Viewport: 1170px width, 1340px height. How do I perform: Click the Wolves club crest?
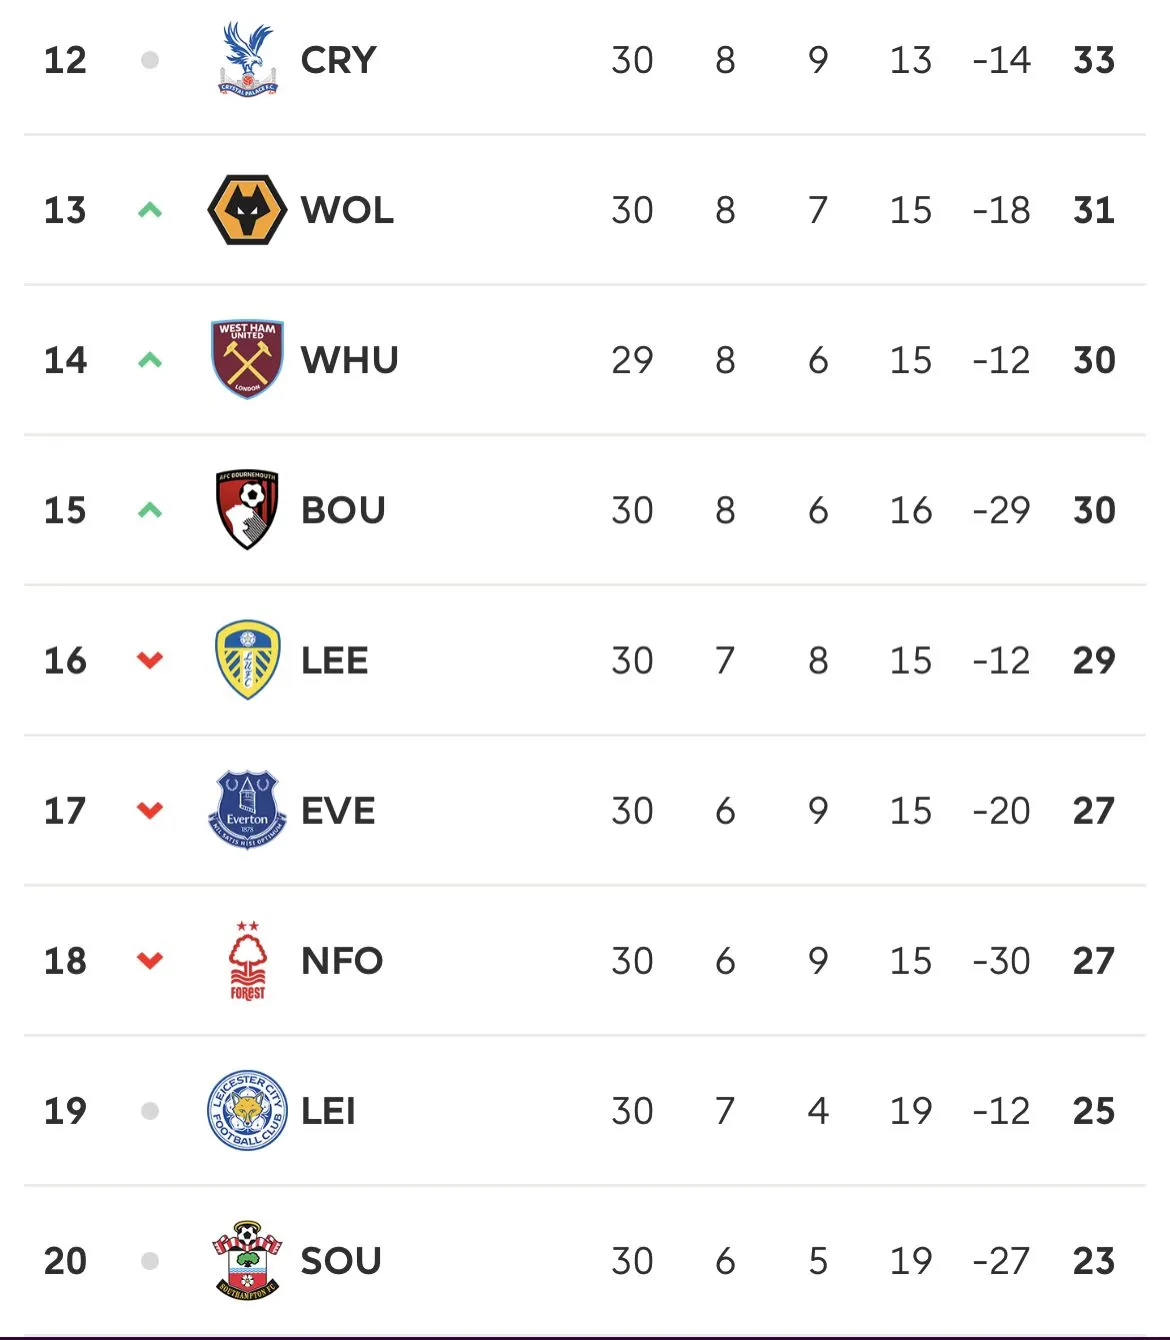(247, 210)
